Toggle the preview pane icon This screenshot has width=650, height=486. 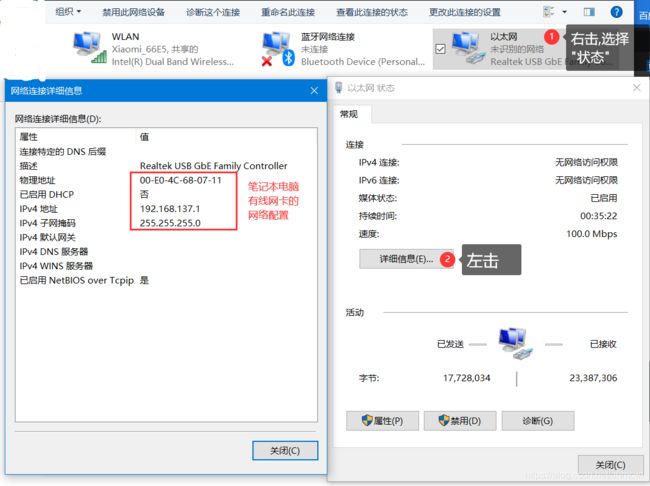pos(589,12)
